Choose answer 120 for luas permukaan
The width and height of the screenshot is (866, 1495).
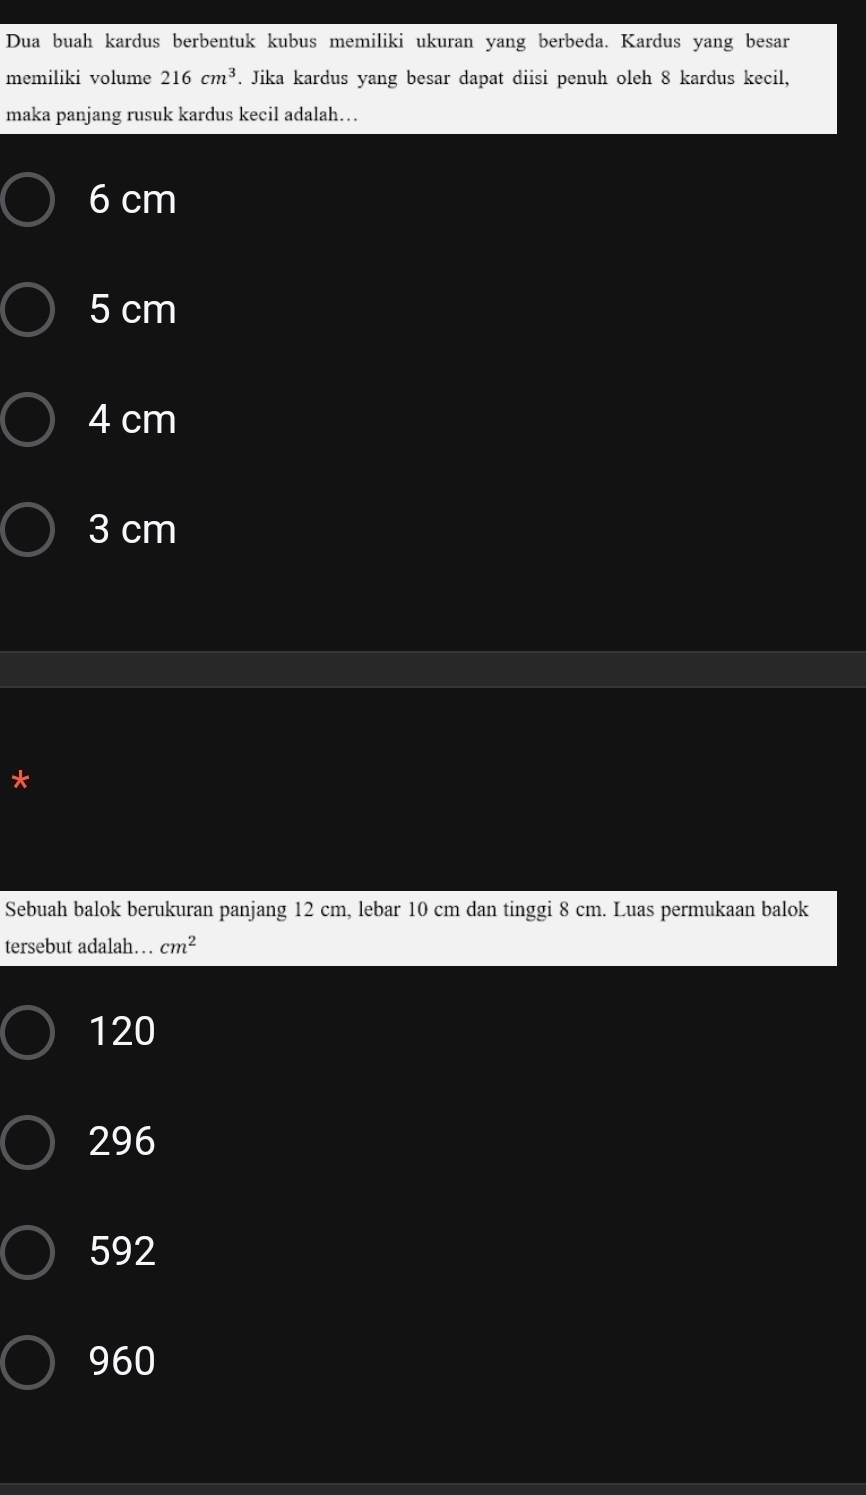pos(26,1031)
